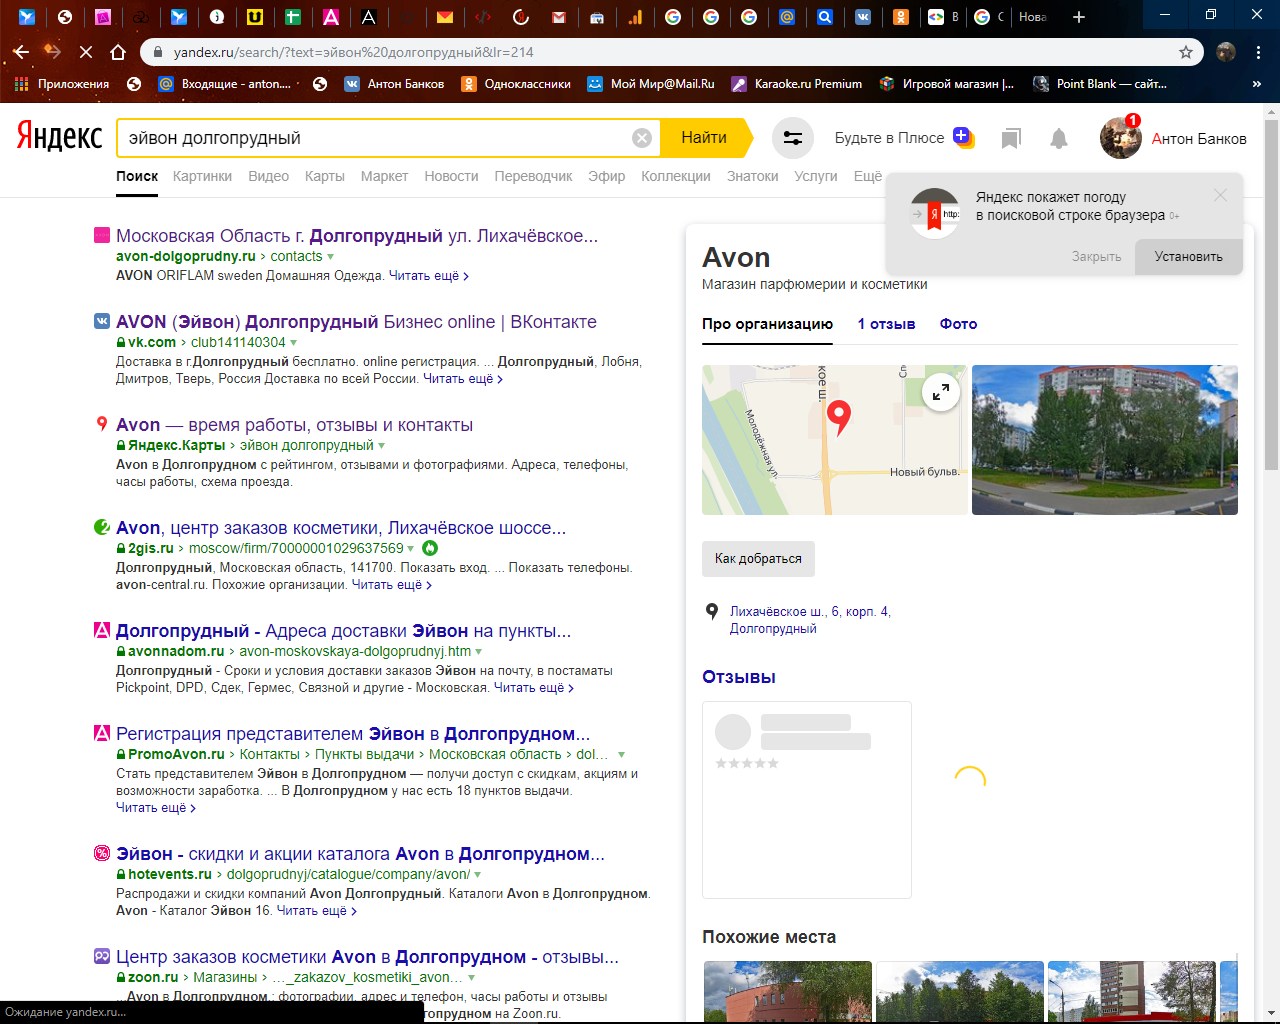Viewport: 1280px width, 1024px height.
Task: Open the Apps bookmark shortcut
Action: 63,84
